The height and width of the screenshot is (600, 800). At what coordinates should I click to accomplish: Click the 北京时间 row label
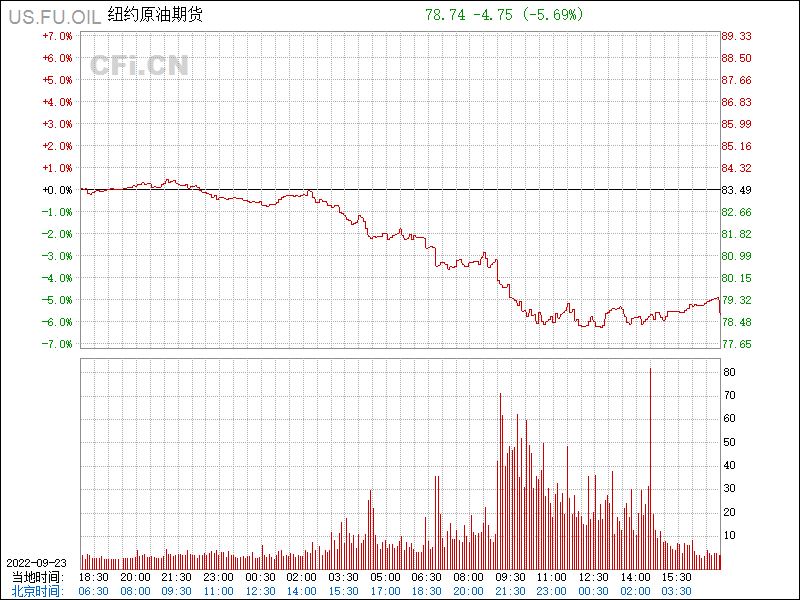point(36,591)
